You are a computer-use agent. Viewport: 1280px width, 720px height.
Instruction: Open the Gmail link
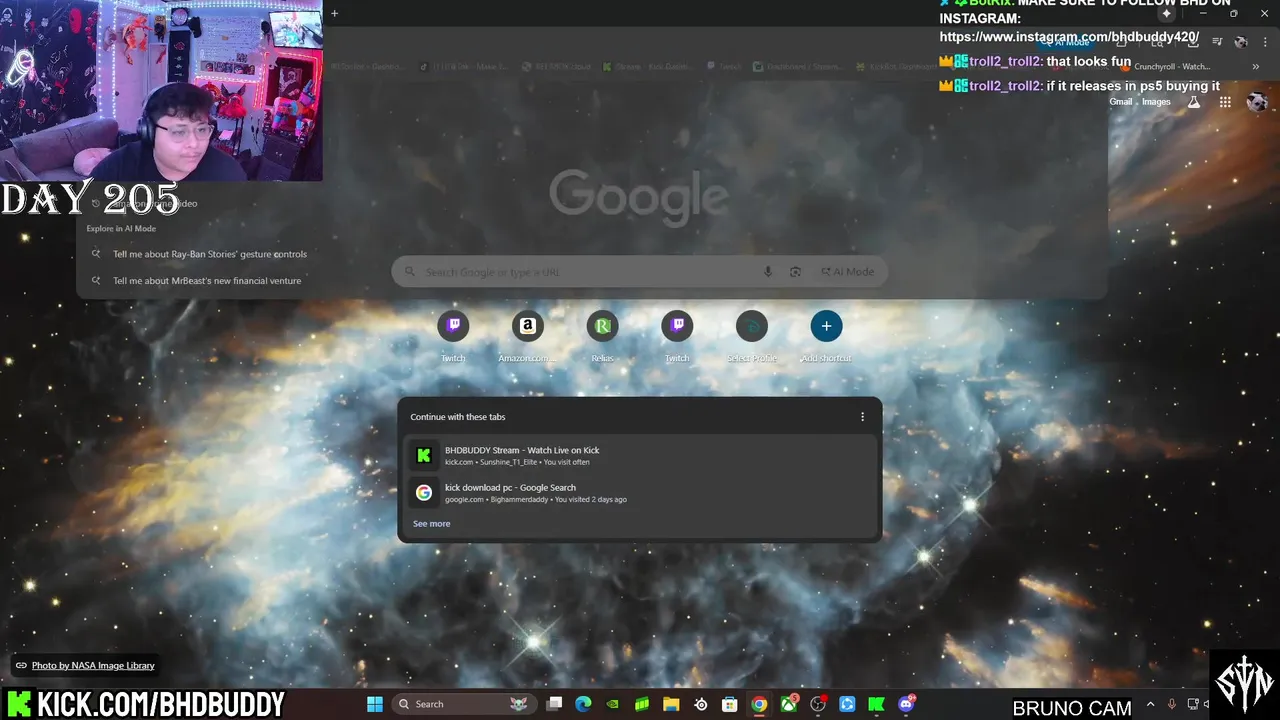1120,102
